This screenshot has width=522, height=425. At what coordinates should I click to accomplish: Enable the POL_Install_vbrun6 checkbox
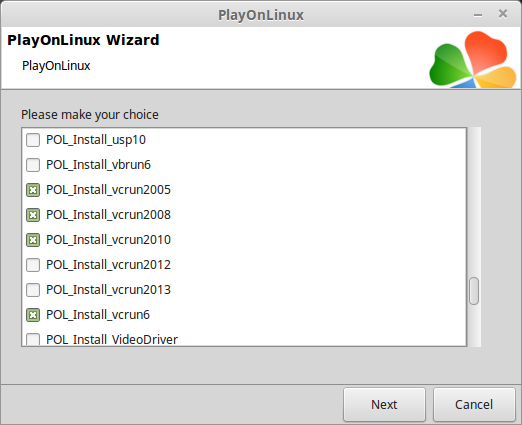tap(33, 165)
